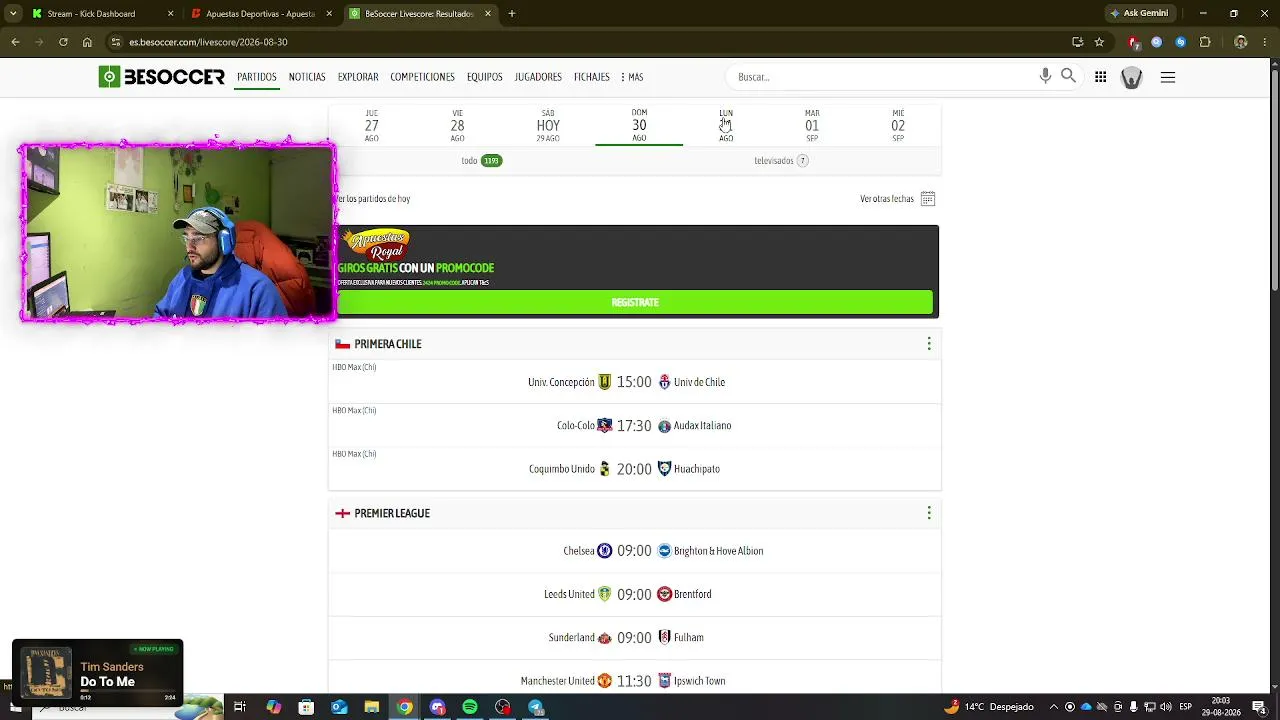
Task: Bookmark this page with the star icon
Action: point(1099,42)
